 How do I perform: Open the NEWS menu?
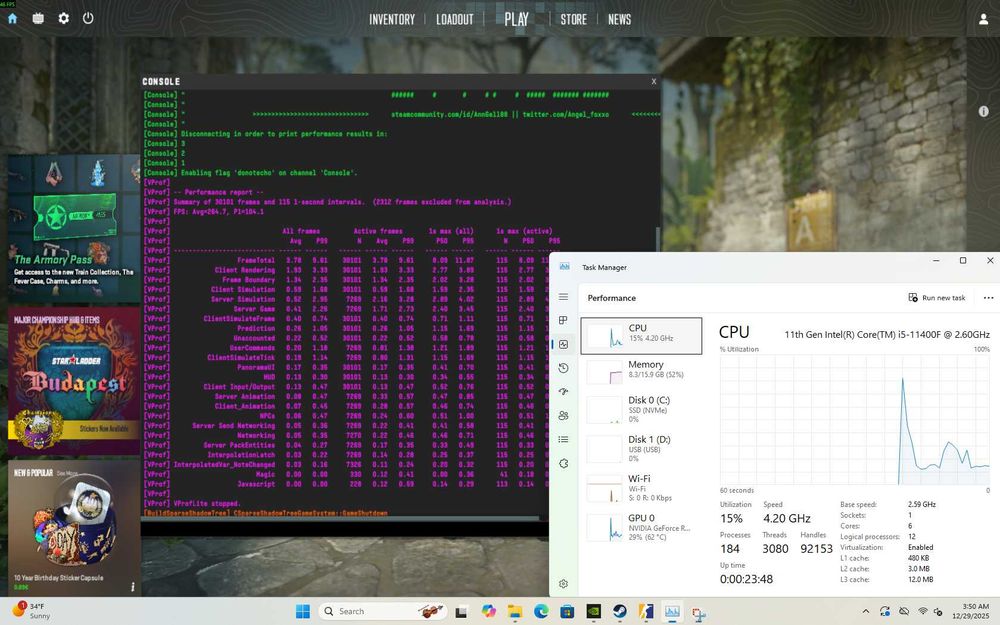pyautogui.click(x=619, y=20)
